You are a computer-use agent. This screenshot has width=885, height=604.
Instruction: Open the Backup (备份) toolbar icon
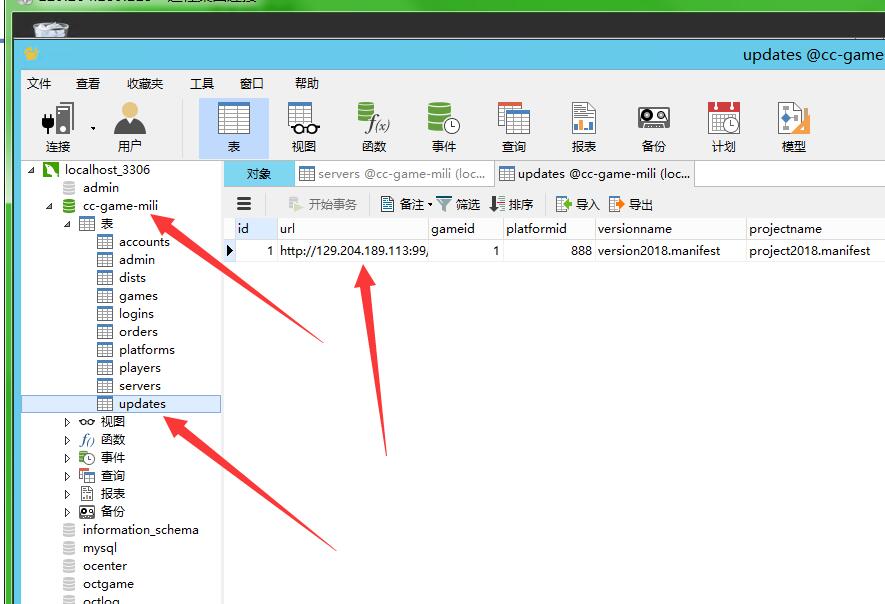coord(653,127)
